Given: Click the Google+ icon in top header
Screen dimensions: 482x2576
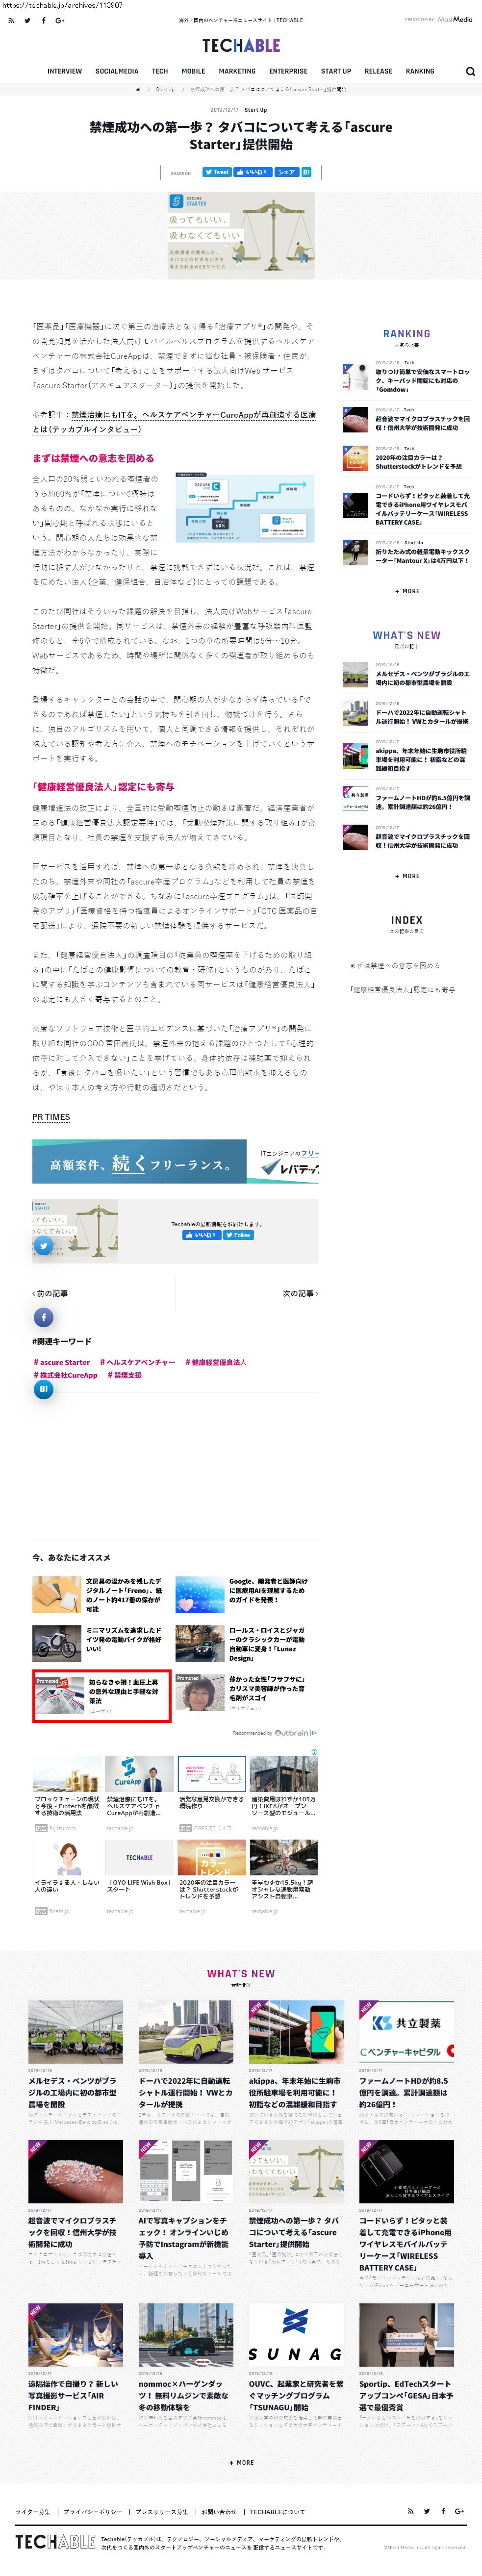Looking at the screenshot, I should [x=59, y=20].
